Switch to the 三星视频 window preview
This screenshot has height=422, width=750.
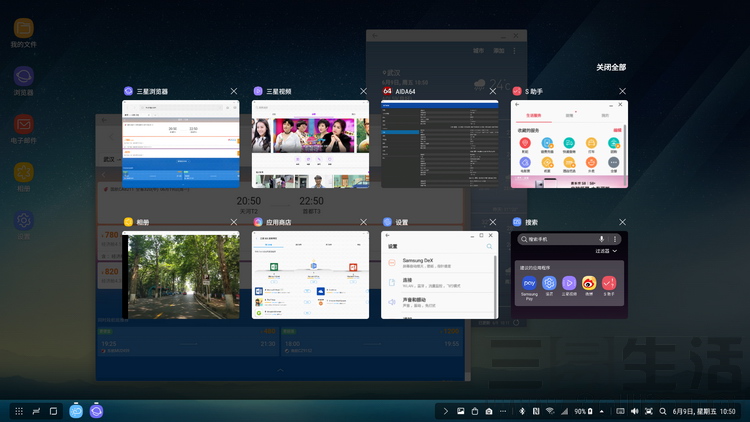coord(310,143)
